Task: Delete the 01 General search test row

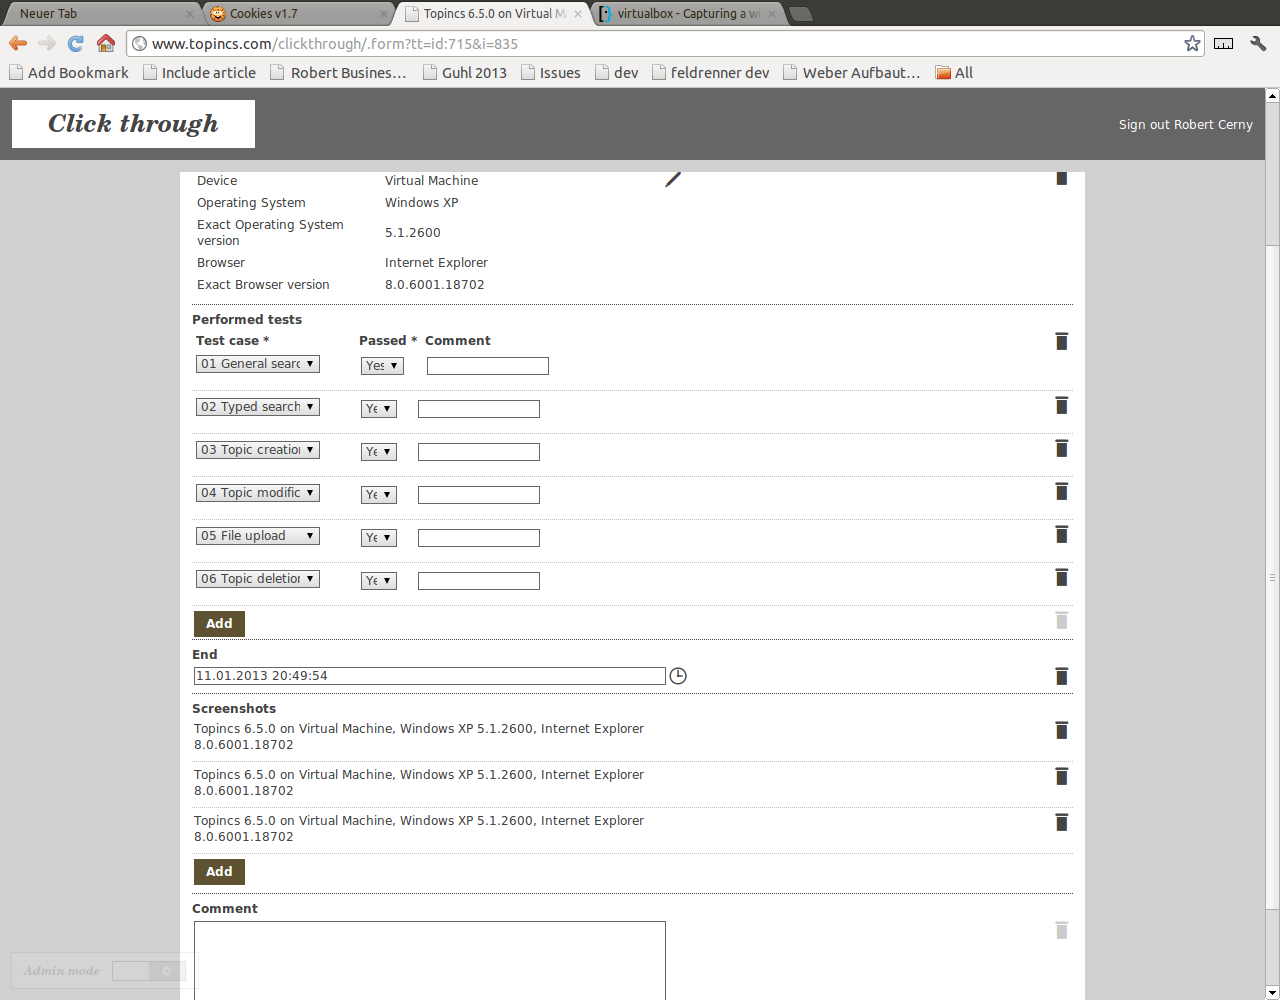Action: (1061, 342)
